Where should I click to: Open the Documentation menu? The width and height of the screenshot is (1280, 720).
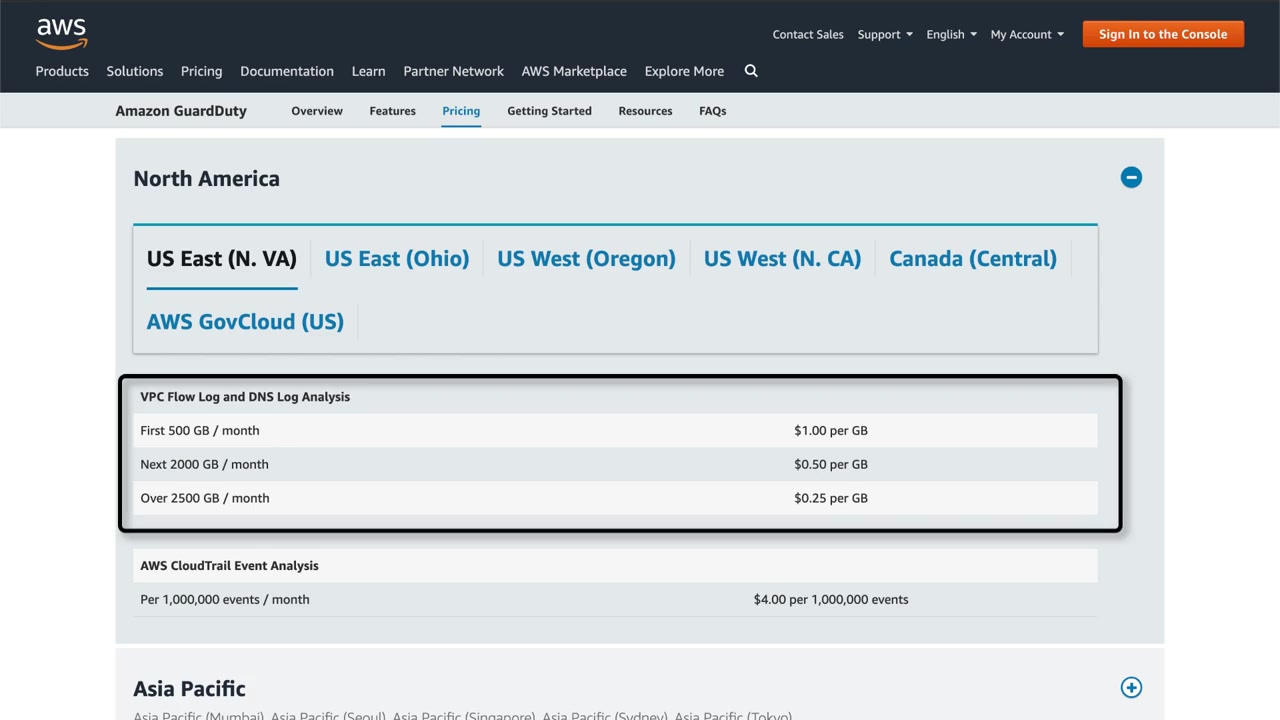click(x=287, y=71)
